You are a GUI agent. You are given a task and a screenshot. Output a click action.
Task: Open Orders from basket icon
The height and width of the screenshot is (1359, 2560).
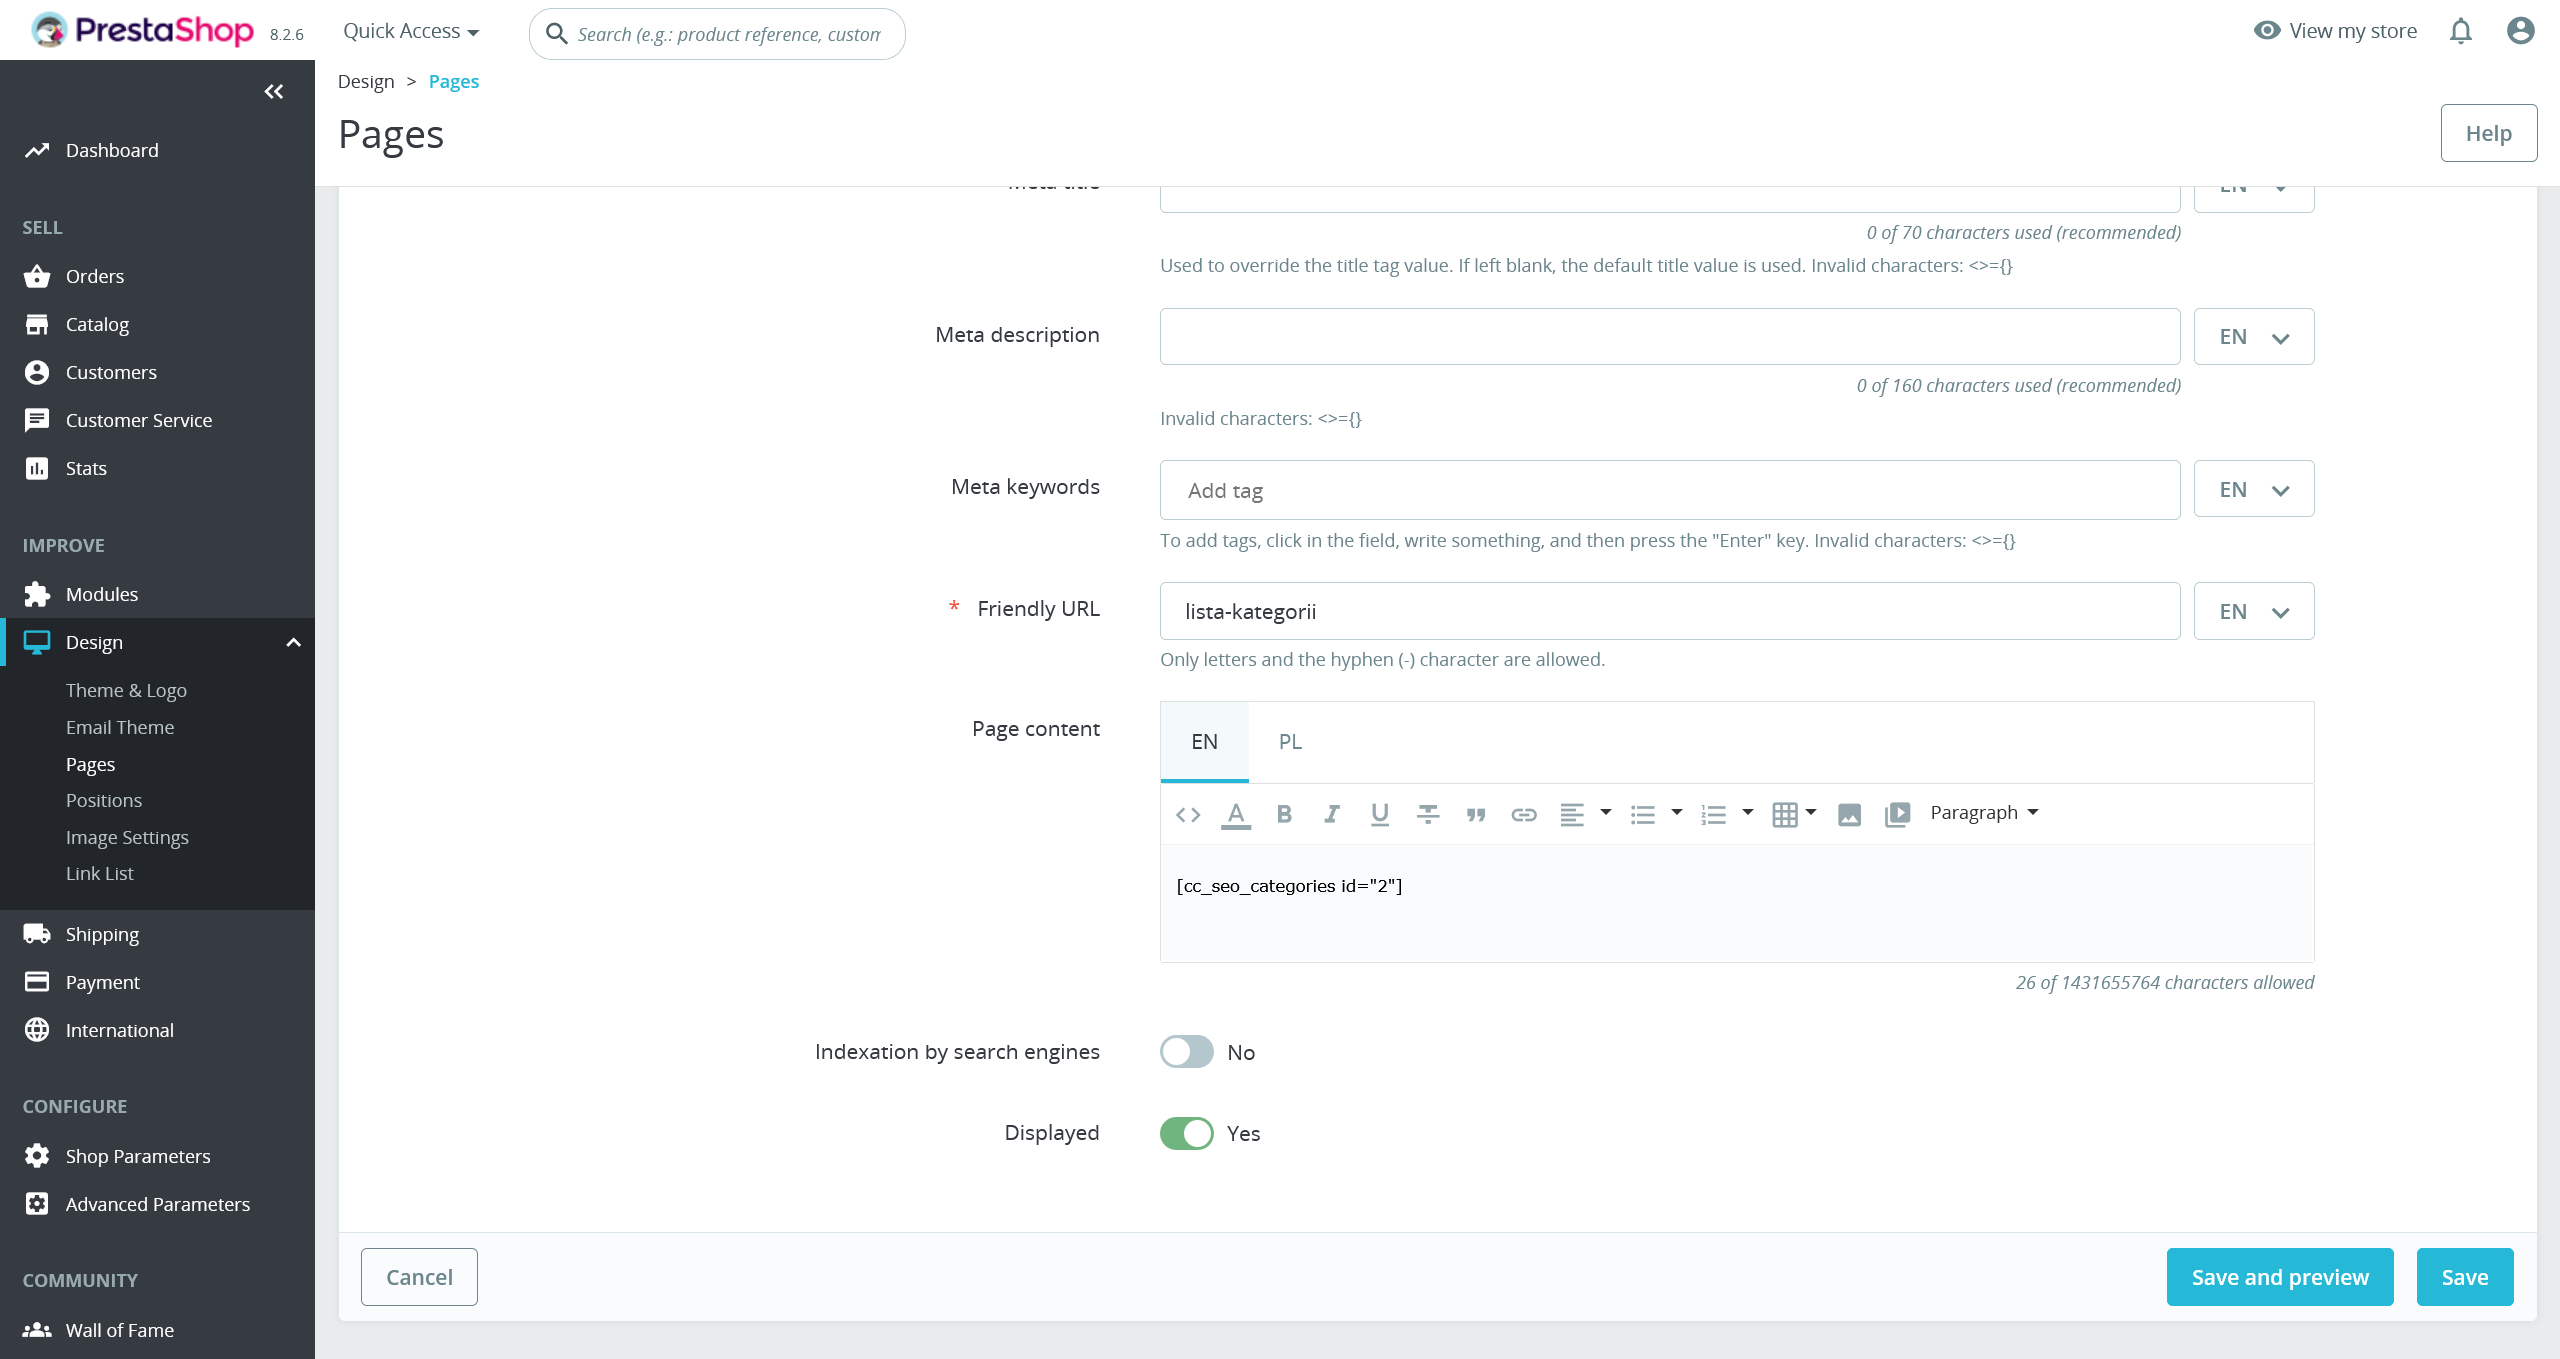click(37, 276)
